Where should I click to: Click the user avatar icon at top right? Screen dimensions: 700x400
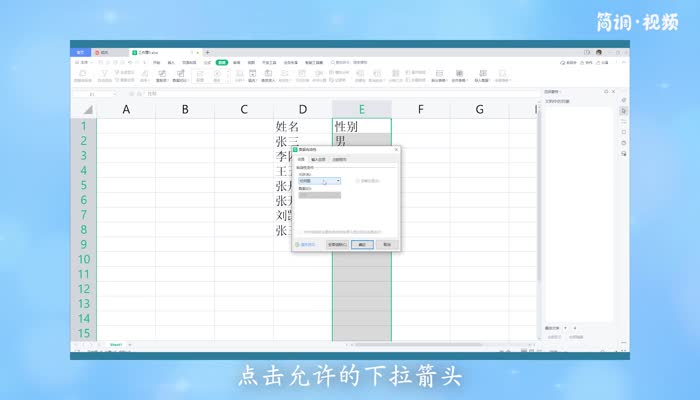pos(598,51)
